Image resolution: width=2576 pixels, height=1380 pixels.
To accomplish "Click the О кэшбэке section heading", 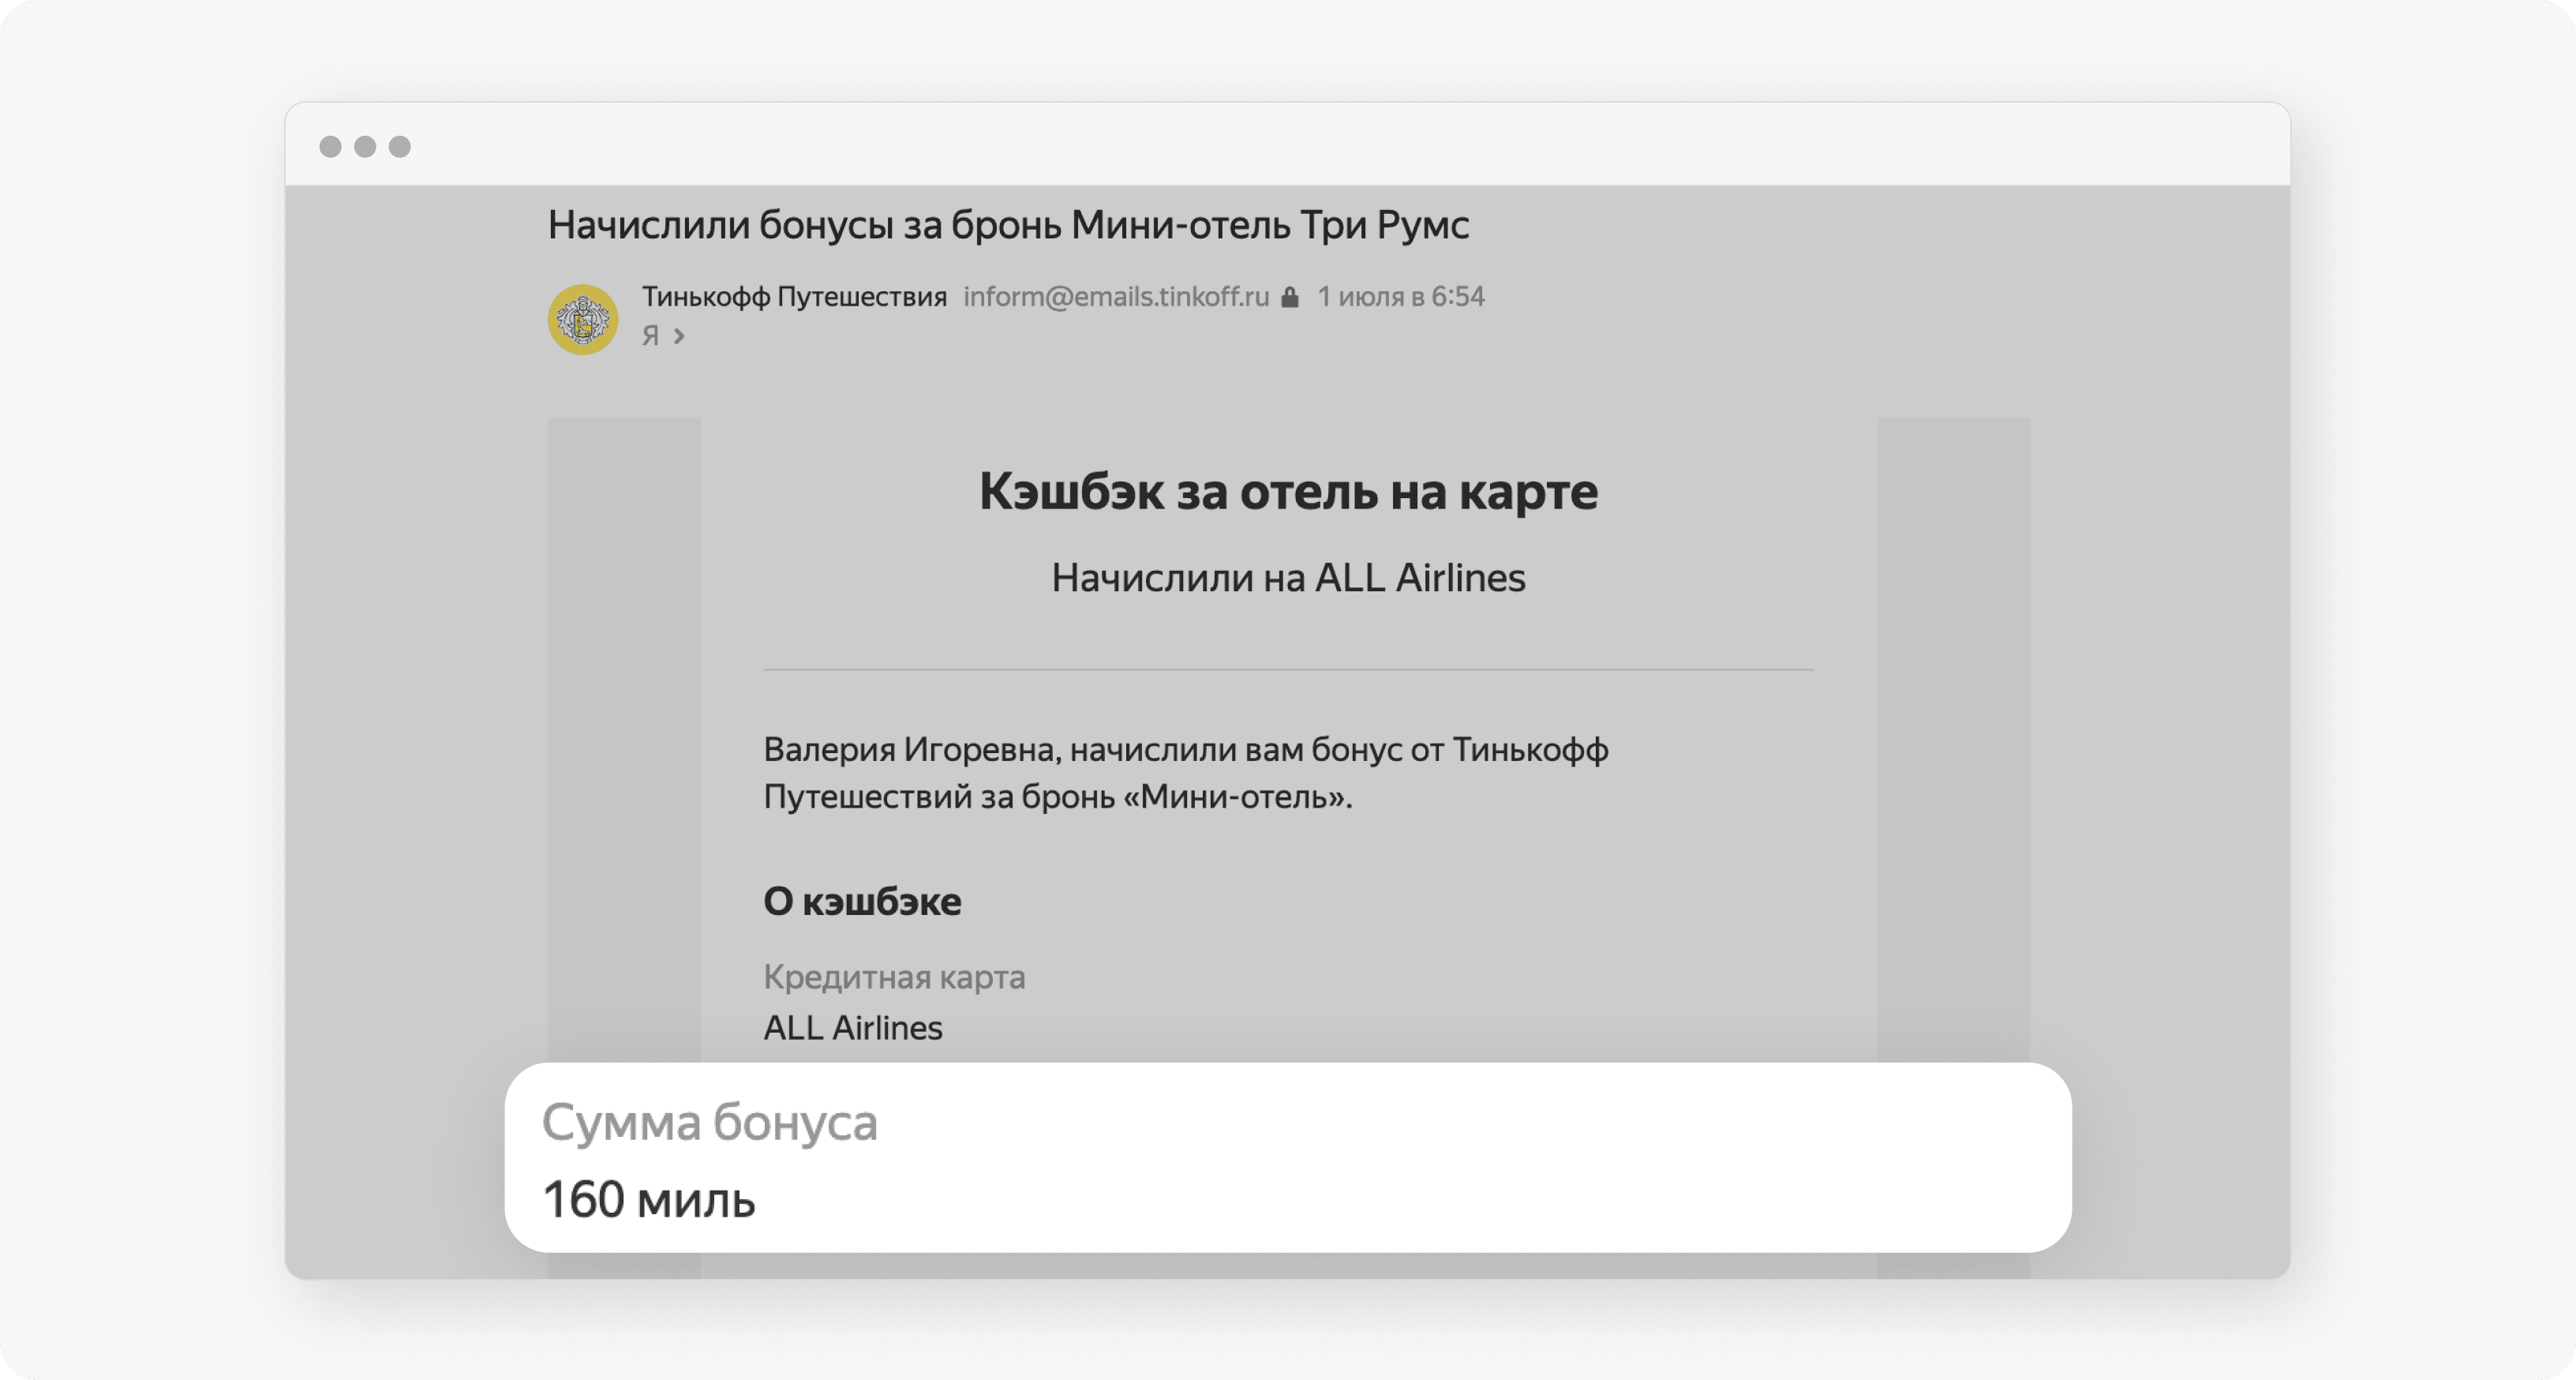I will [x=862, y=902].
